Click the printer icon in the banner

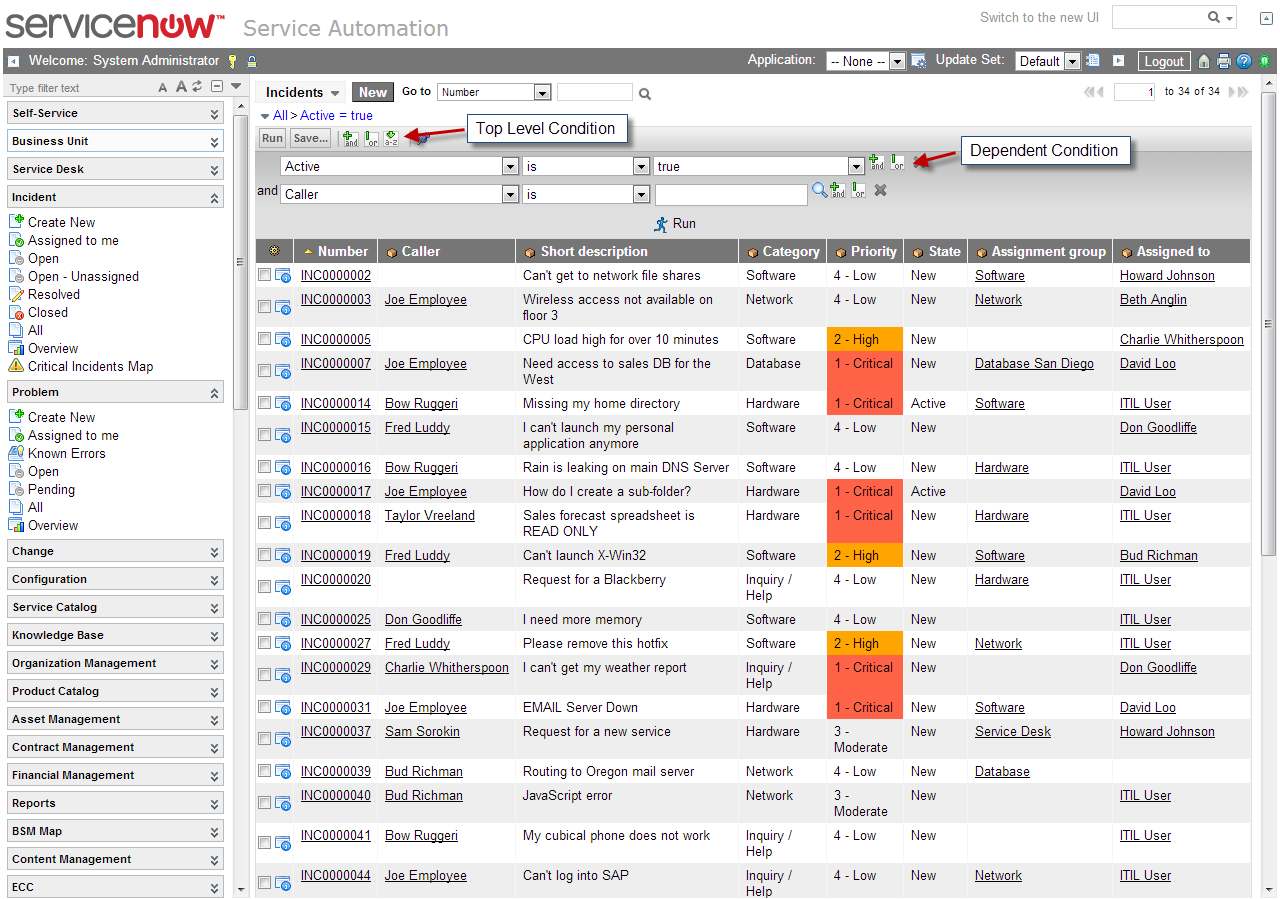click(x=1223, y=61)
